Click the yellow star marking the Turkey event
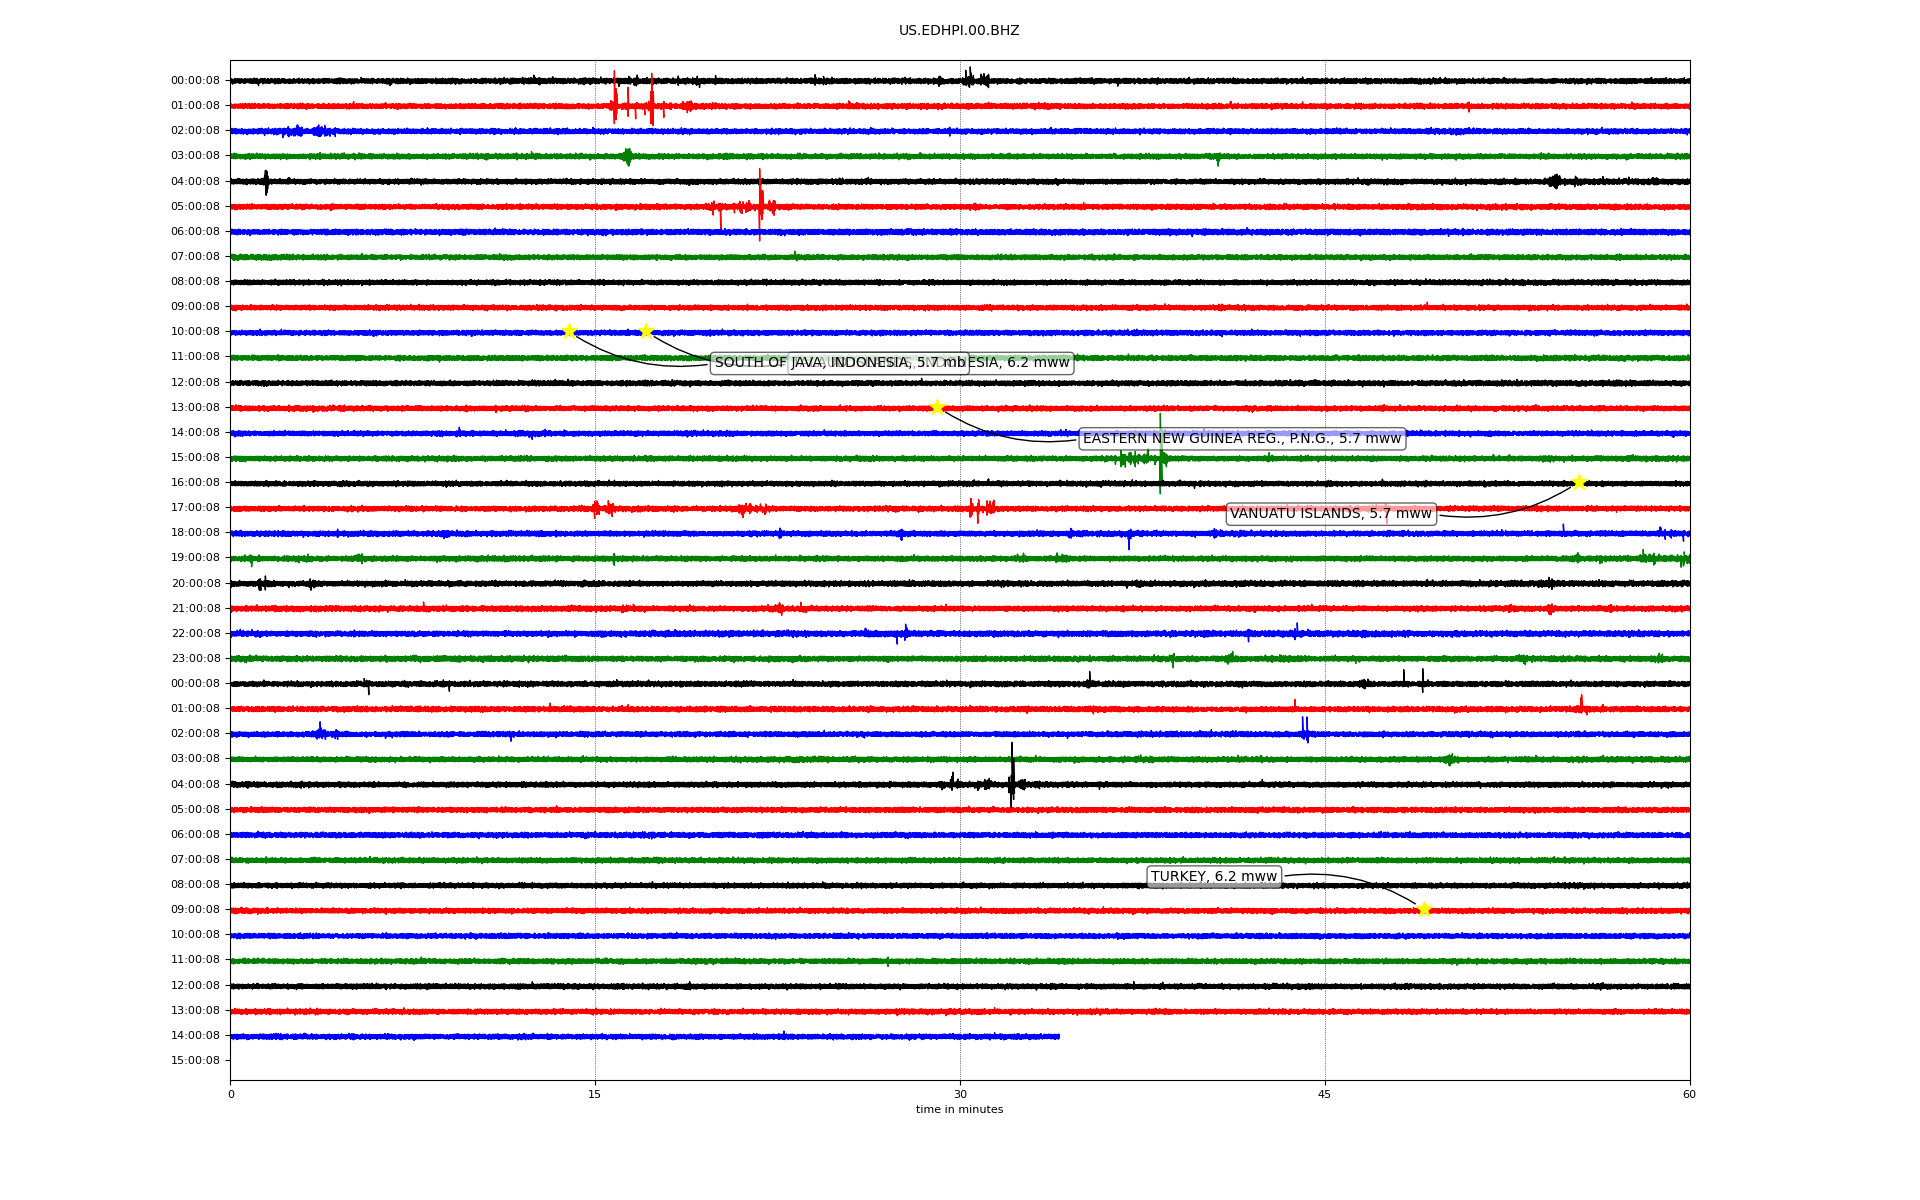The height and width of the screenshot is (1200, 1920). pyautogui.click(x=1424, y=909)
